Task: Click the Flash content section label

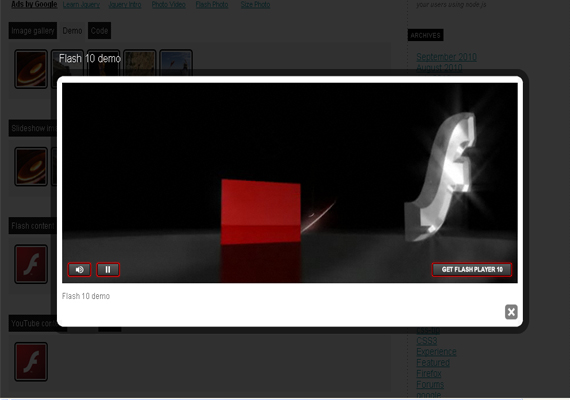Action: coord(33,226)
